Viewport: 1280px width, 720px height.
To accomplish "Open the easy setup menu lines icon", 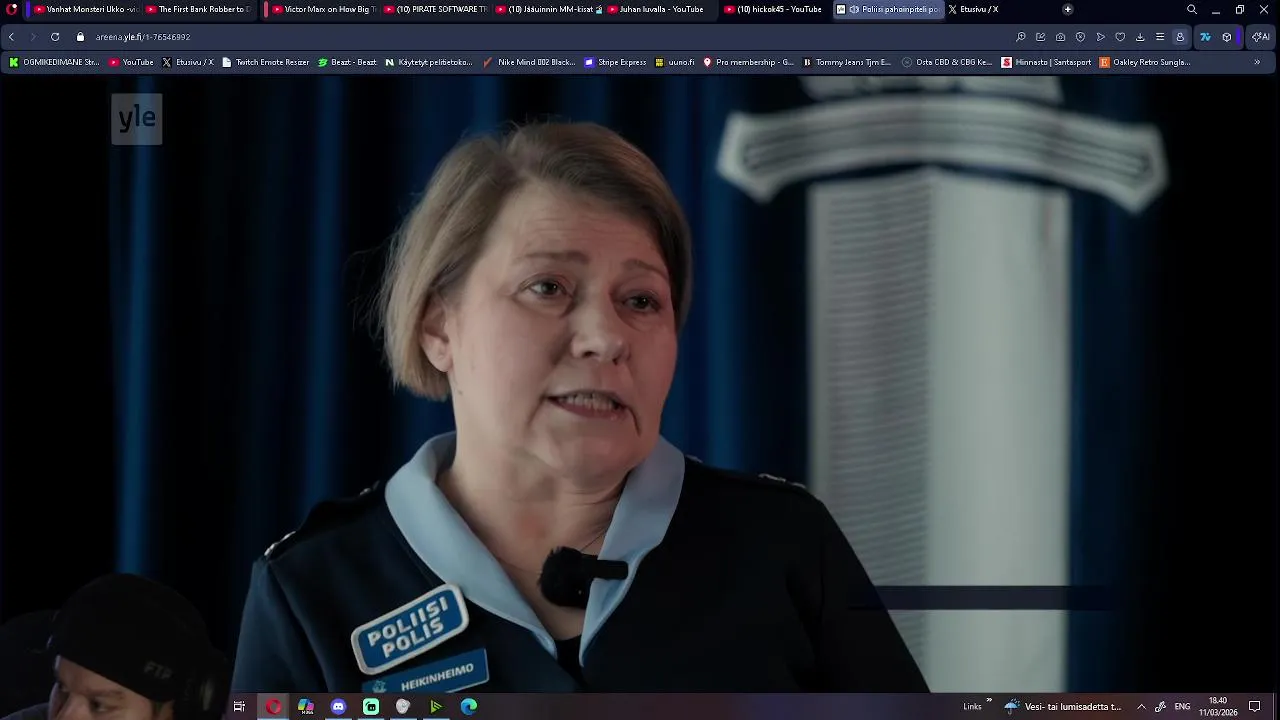I will (x=1160, y=37).
